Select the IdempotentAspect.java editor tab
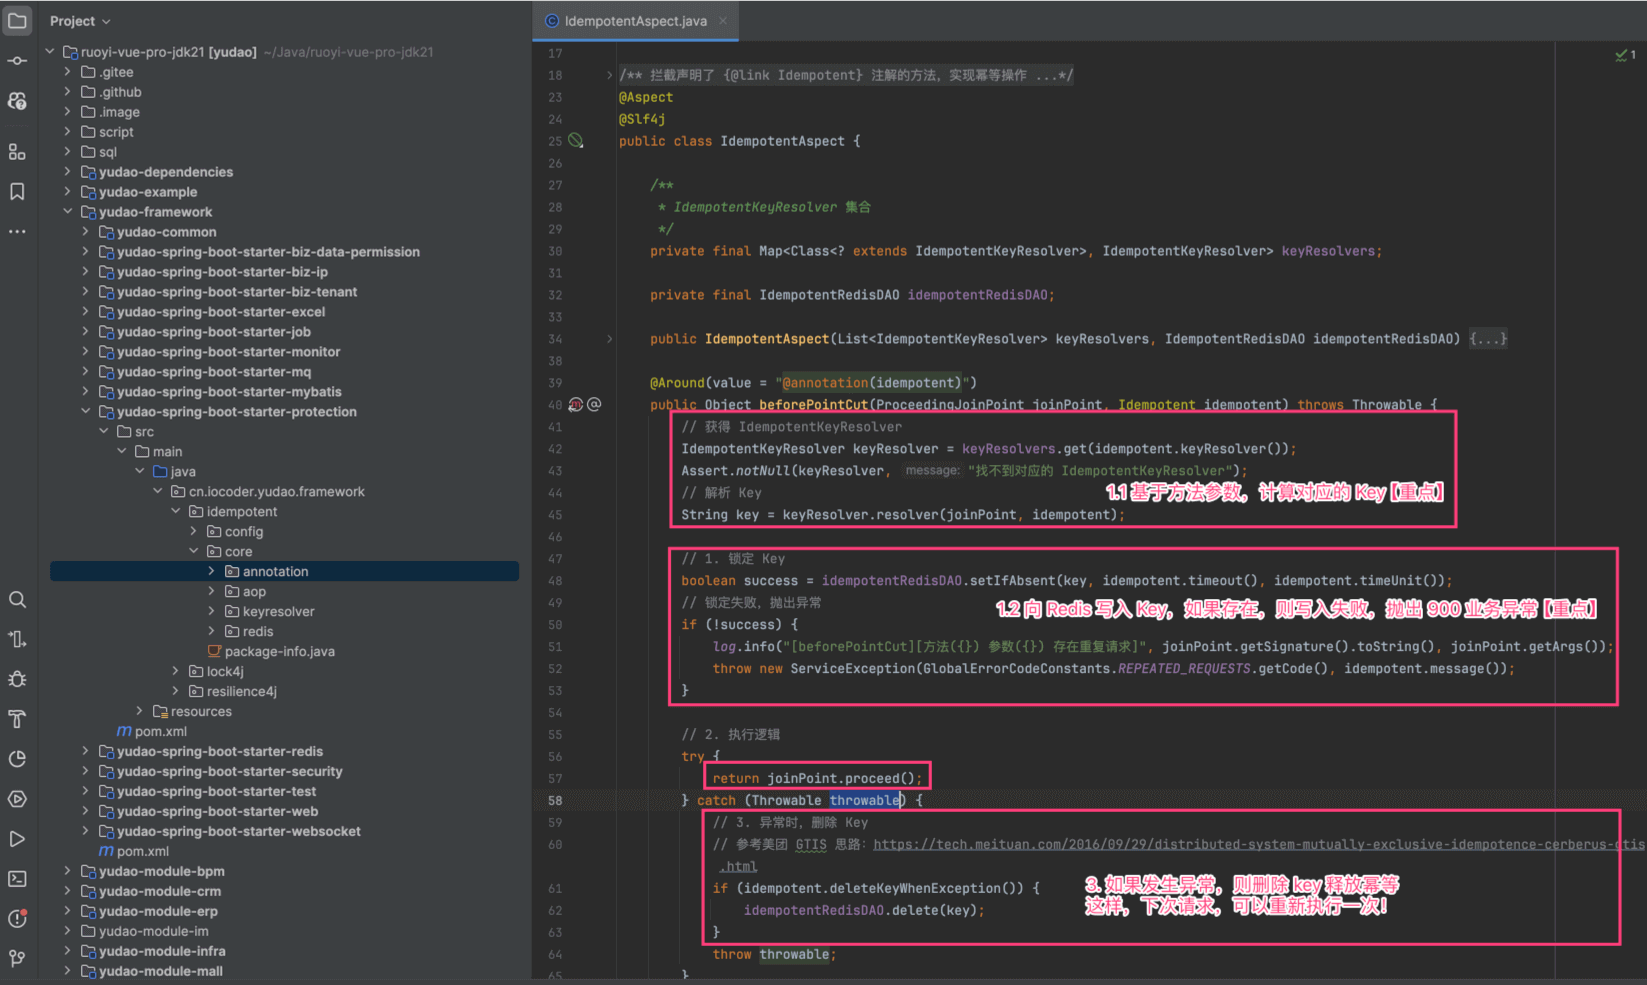Viewport: 1647px width, 985px height. 634,21
